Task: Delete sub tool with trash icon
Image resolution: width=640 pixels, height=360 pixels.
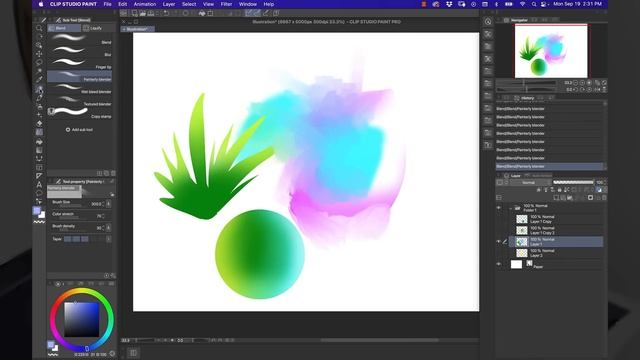Action: (113, 173)
